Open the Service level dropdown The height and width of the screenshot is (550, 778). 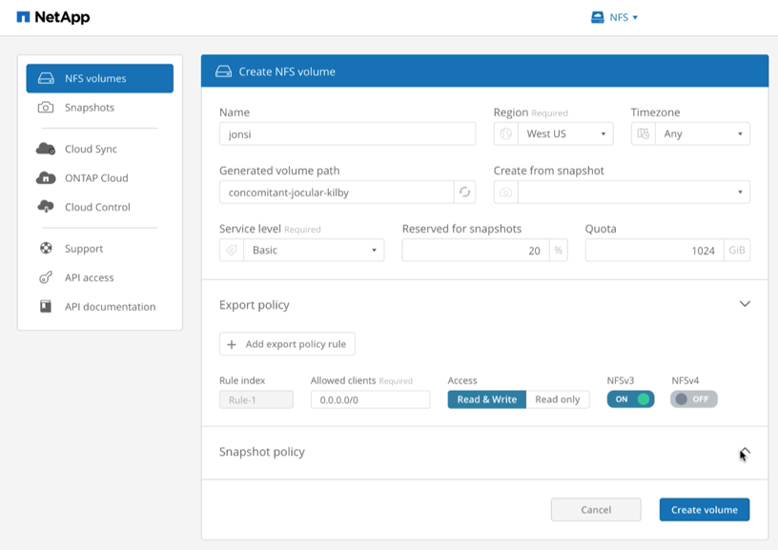tap(313, 250)
